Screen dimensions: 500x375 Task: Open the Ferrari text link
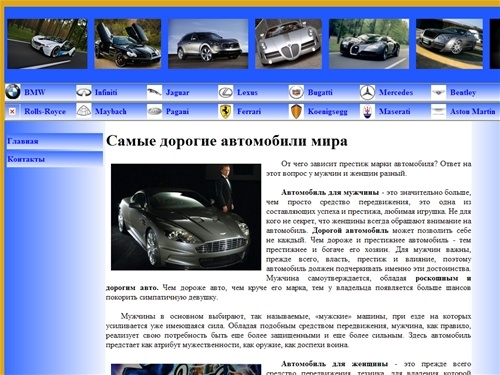click(x=249, y=111)
